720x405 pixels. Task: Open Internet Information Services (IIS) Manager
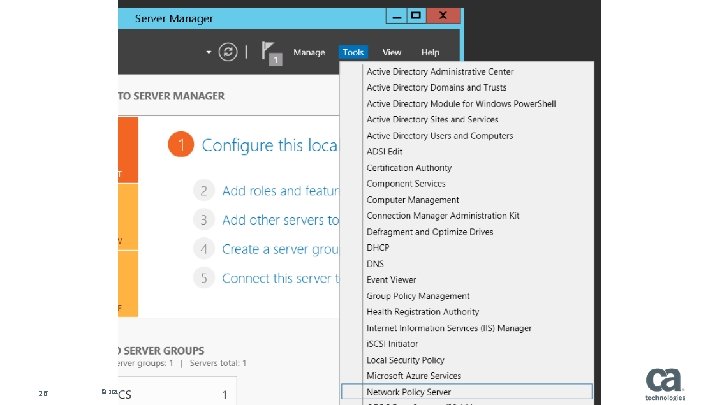(x=448, y=328)
